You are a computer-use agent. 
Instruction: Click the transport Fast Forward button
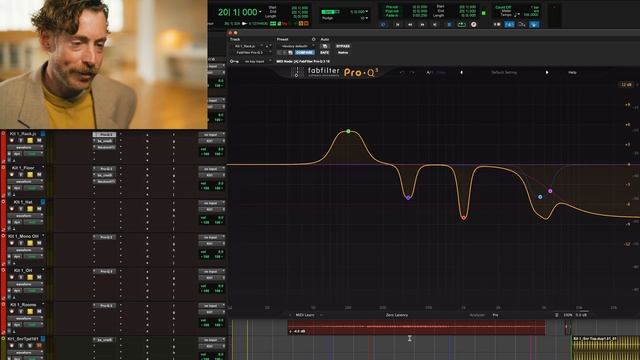pyautogui.click(x=422, y=24)
